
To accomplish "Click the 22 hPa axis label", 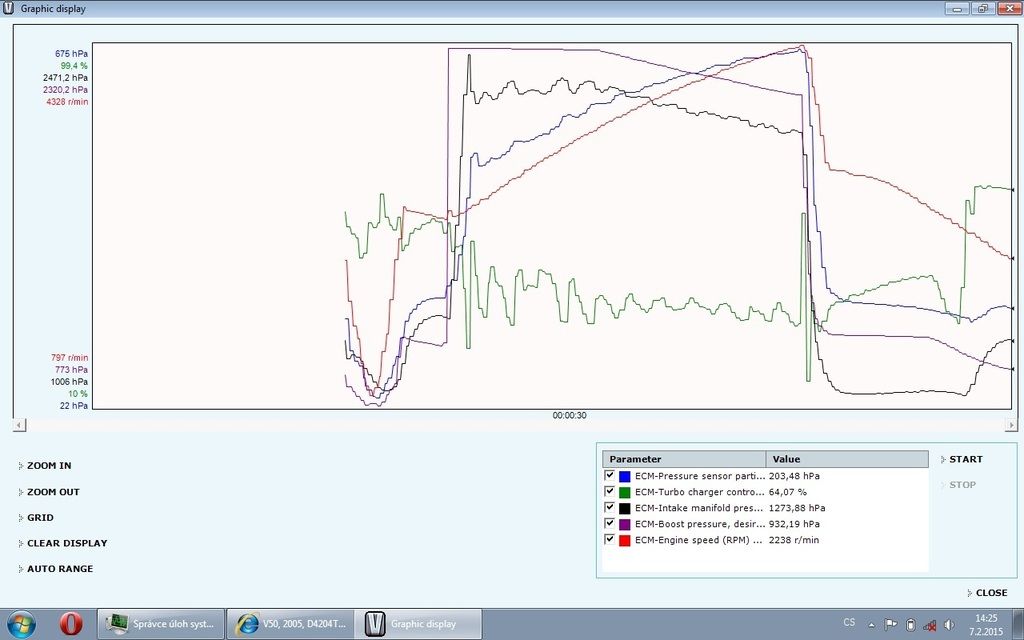I will 74,406.
